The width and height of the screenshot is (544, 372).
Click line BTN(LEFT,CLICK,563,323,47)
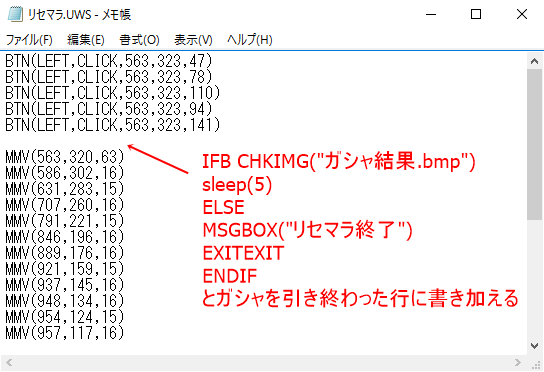tap(109, 61)
